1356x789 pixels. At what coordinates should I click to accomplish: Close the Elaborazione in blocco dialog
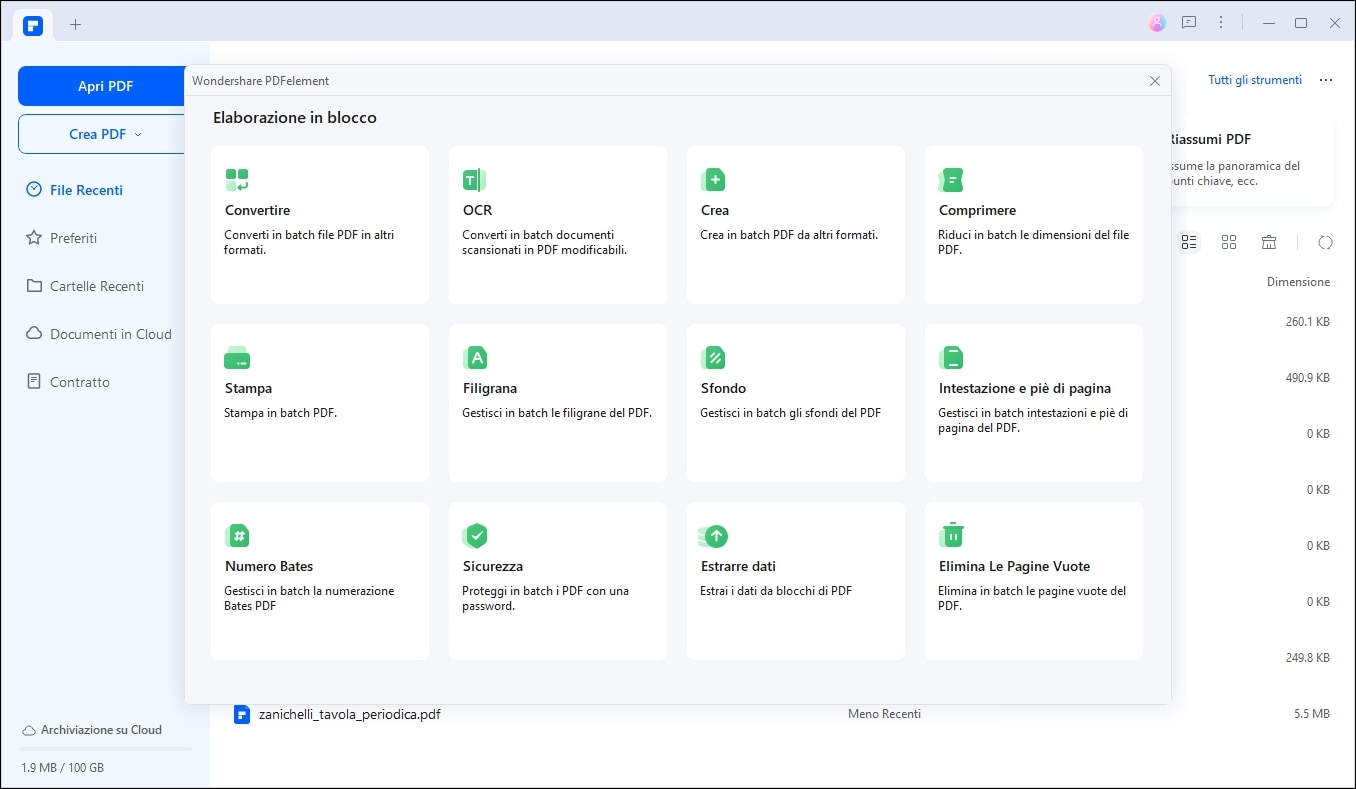[1155, 81]
